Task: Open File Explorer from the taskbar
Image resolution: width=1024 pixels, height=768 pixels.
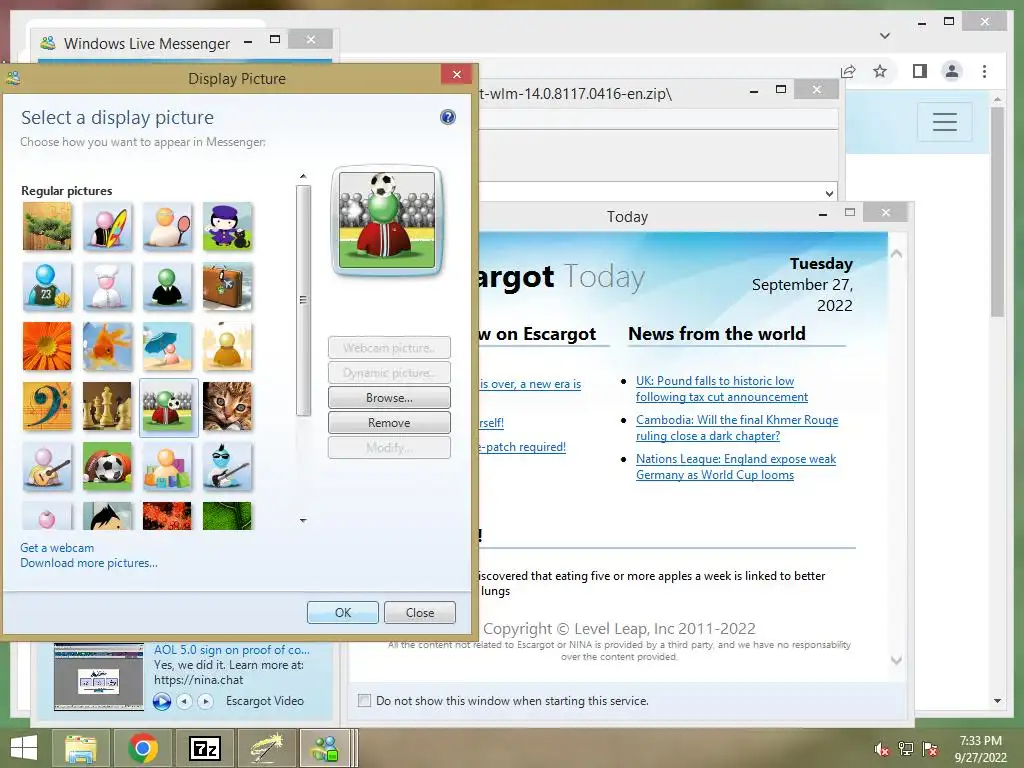Action: [x=80, y=748]
